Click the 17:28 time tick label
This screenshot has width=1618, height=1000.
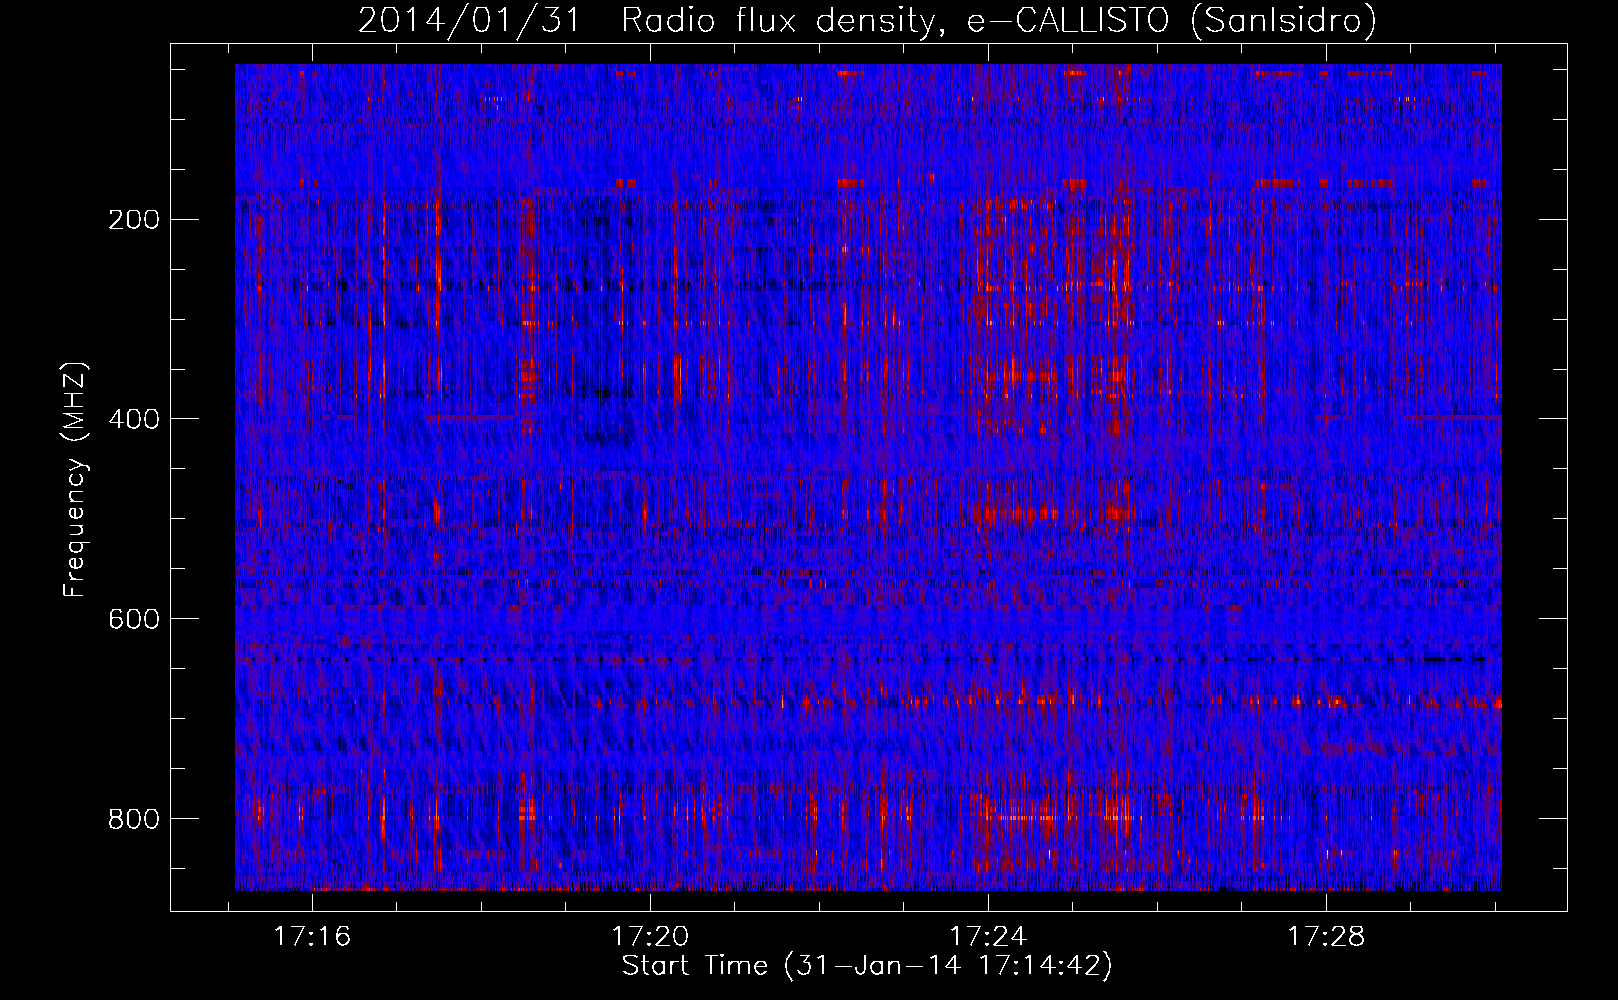[1326, 937]
